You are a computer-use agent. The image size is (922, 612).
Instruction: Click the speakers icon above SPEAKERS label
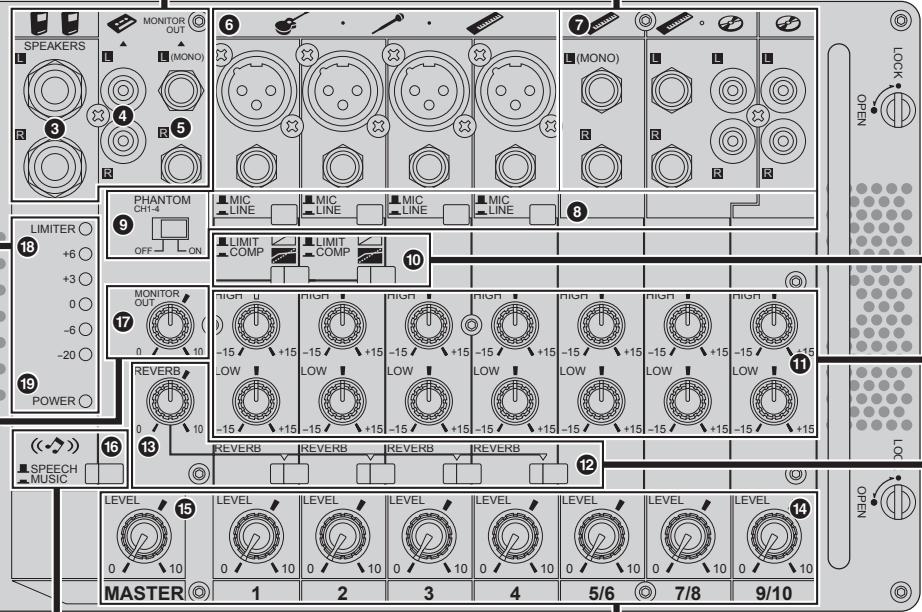point(54,24)
